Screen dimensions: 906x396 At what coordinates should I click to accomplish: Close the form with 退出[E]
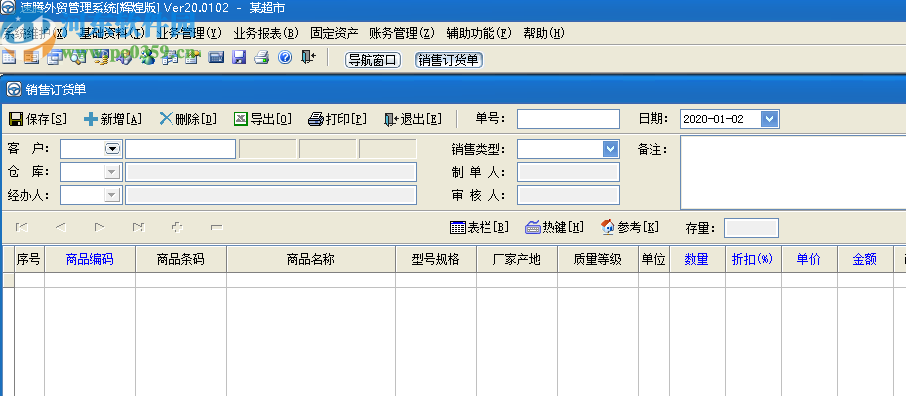[413, 119]
